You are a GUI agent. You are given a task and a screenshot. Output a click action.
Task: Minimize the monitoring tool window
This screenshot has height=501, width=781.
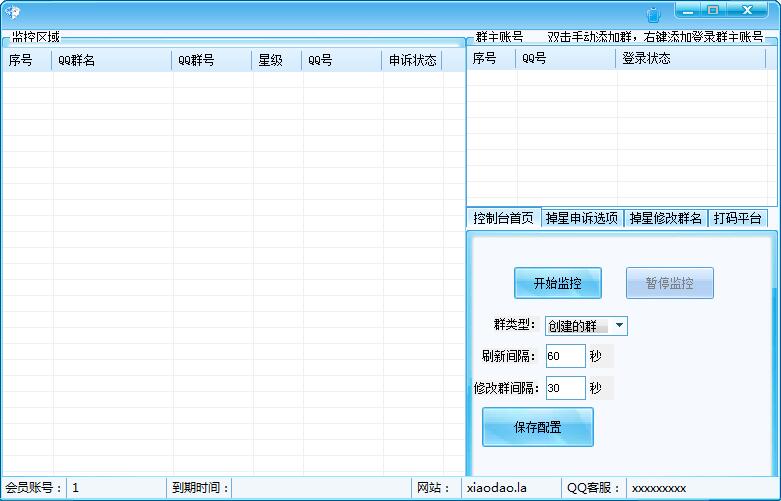[688, 10]
